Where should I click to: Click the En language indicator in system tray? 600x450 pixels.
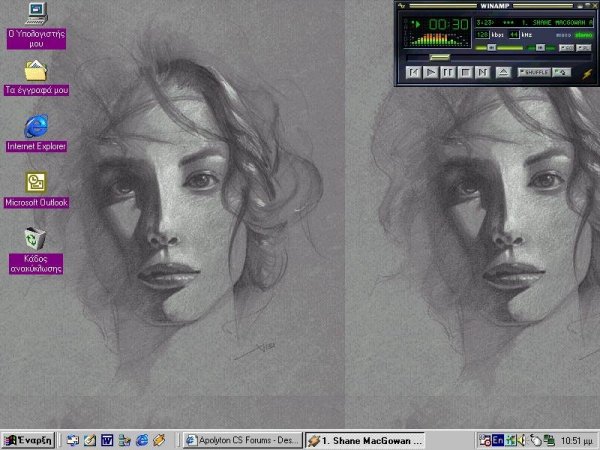(x=497, y=439)
